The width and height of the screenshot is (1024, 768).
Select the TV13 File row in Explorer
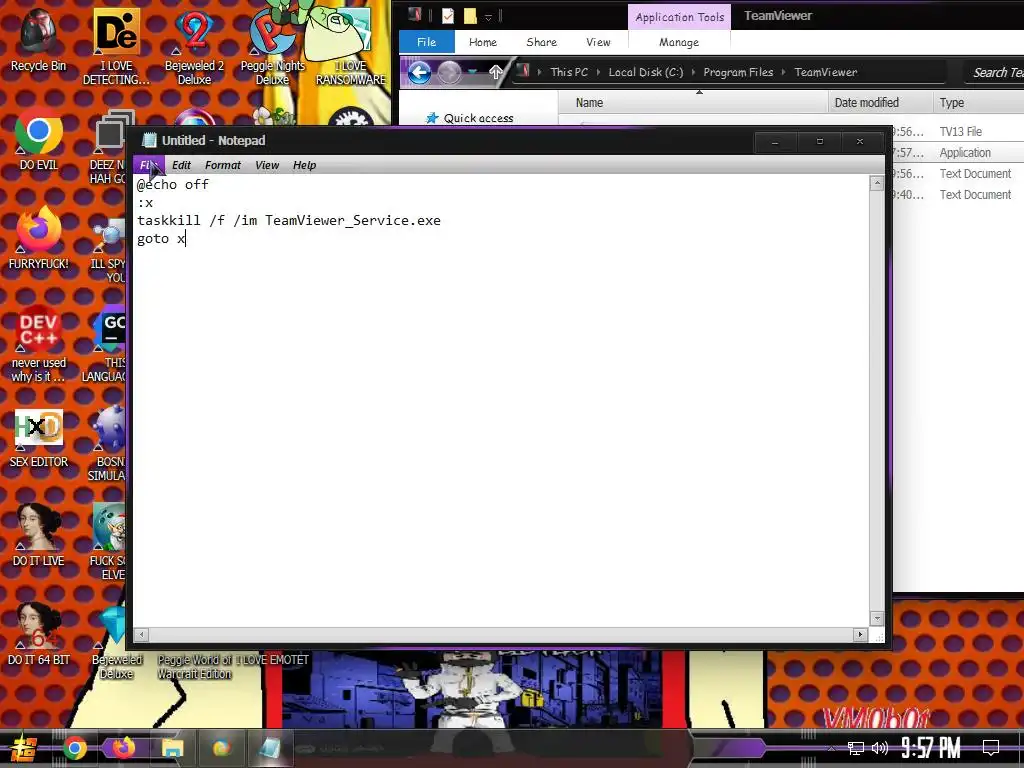pyautogui.click(x=957, y=131)
